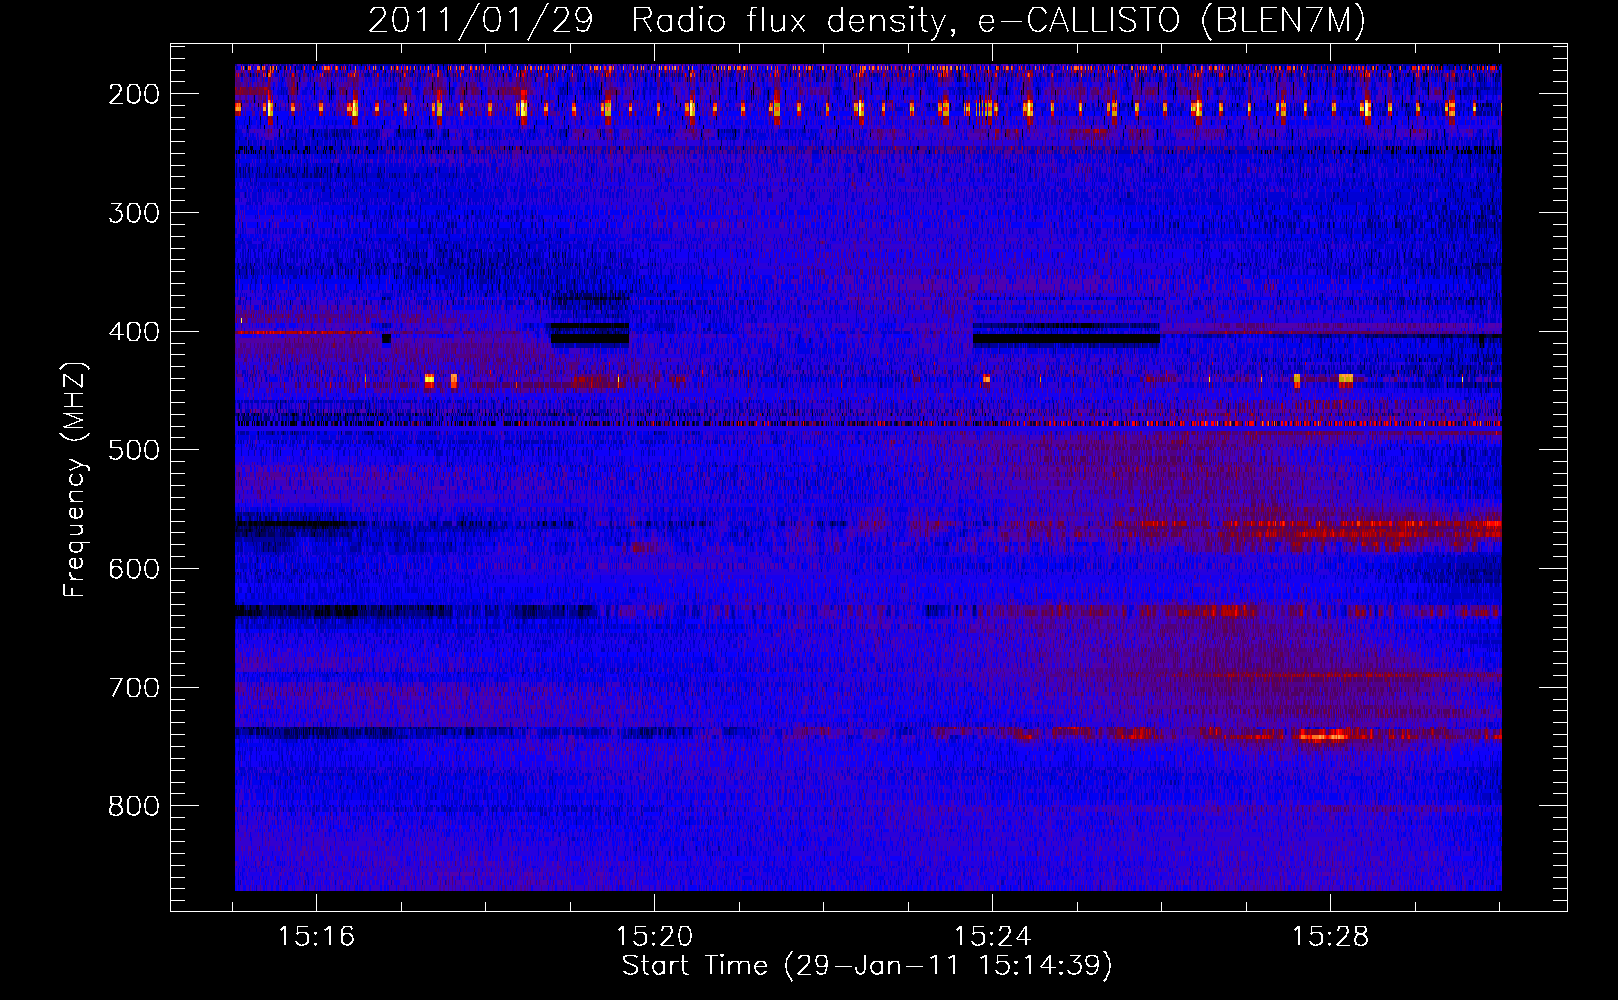1618x1000 pixels.
Task: Click the 400 frequency tick label
Action: [134, 332]
